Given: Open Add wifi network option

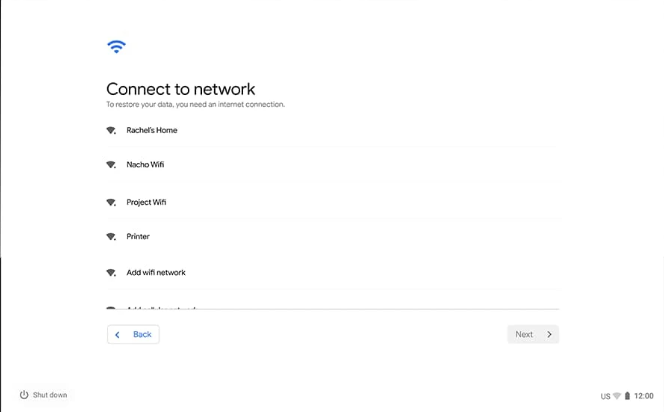Looking at the screenshot, I should click(x=332, y=273).
